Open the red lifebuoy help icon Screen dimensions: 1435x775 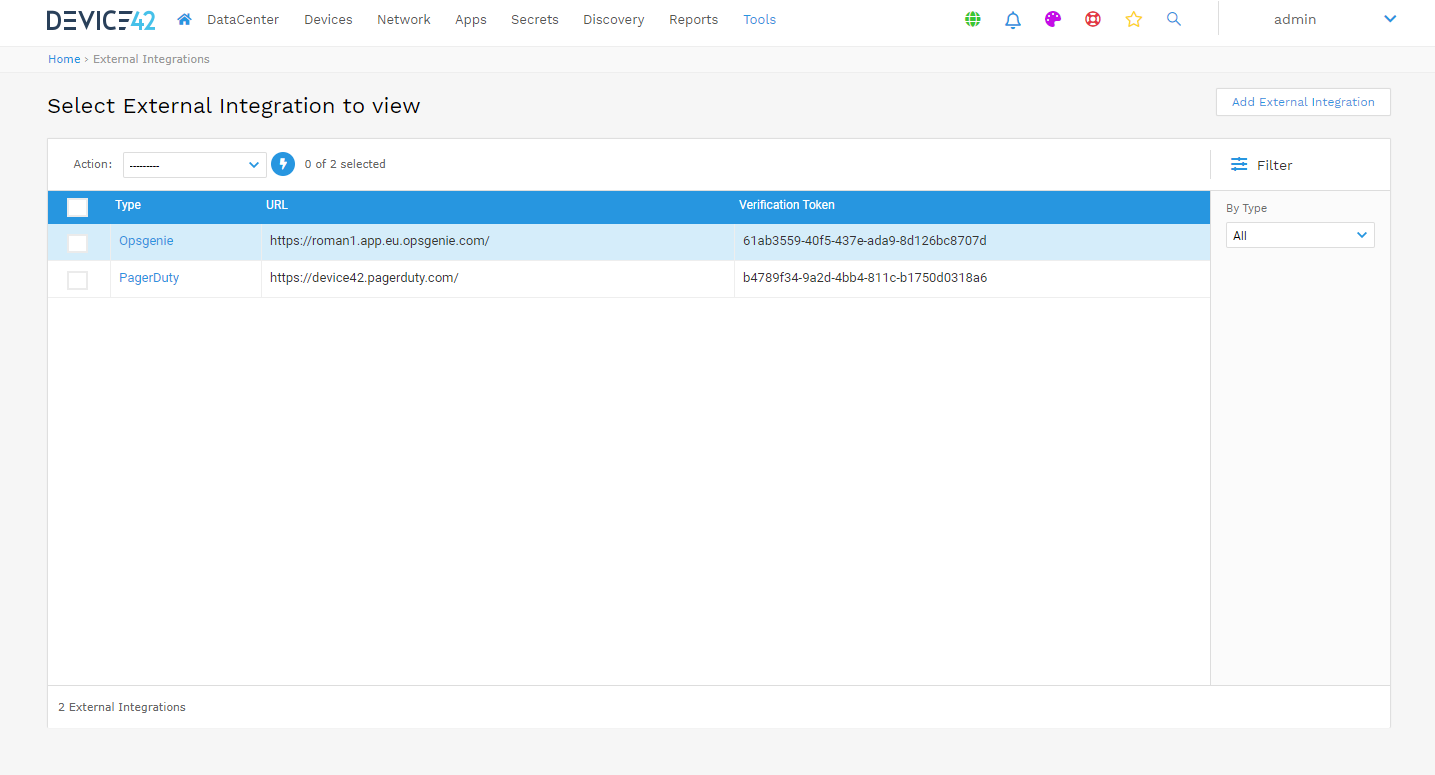pos(1093,19)
